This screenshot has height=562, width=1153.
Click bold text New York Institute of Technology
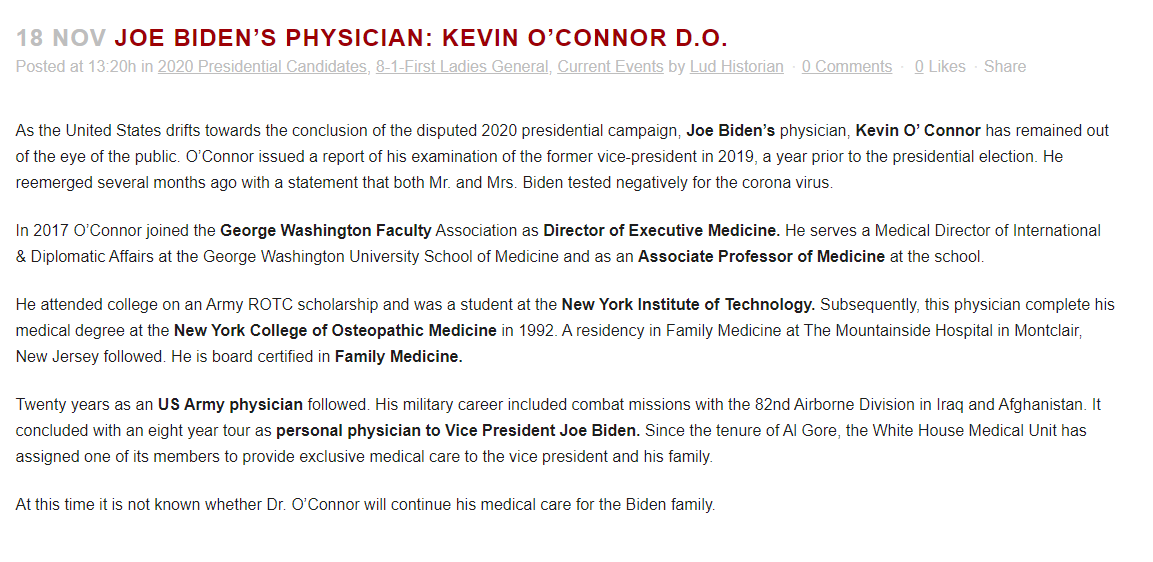pos(688,305)
